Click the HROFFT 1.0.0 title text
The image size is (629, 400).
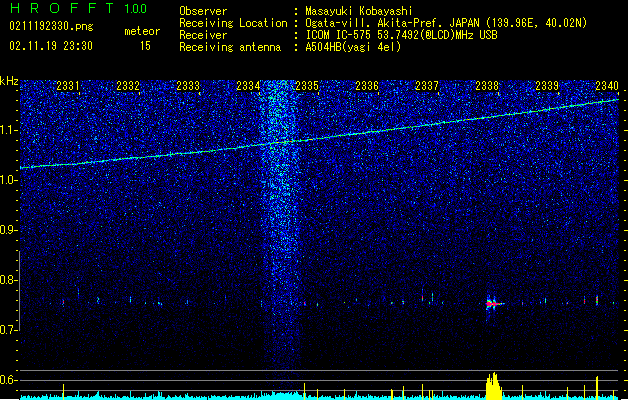(x=79, y=8)
